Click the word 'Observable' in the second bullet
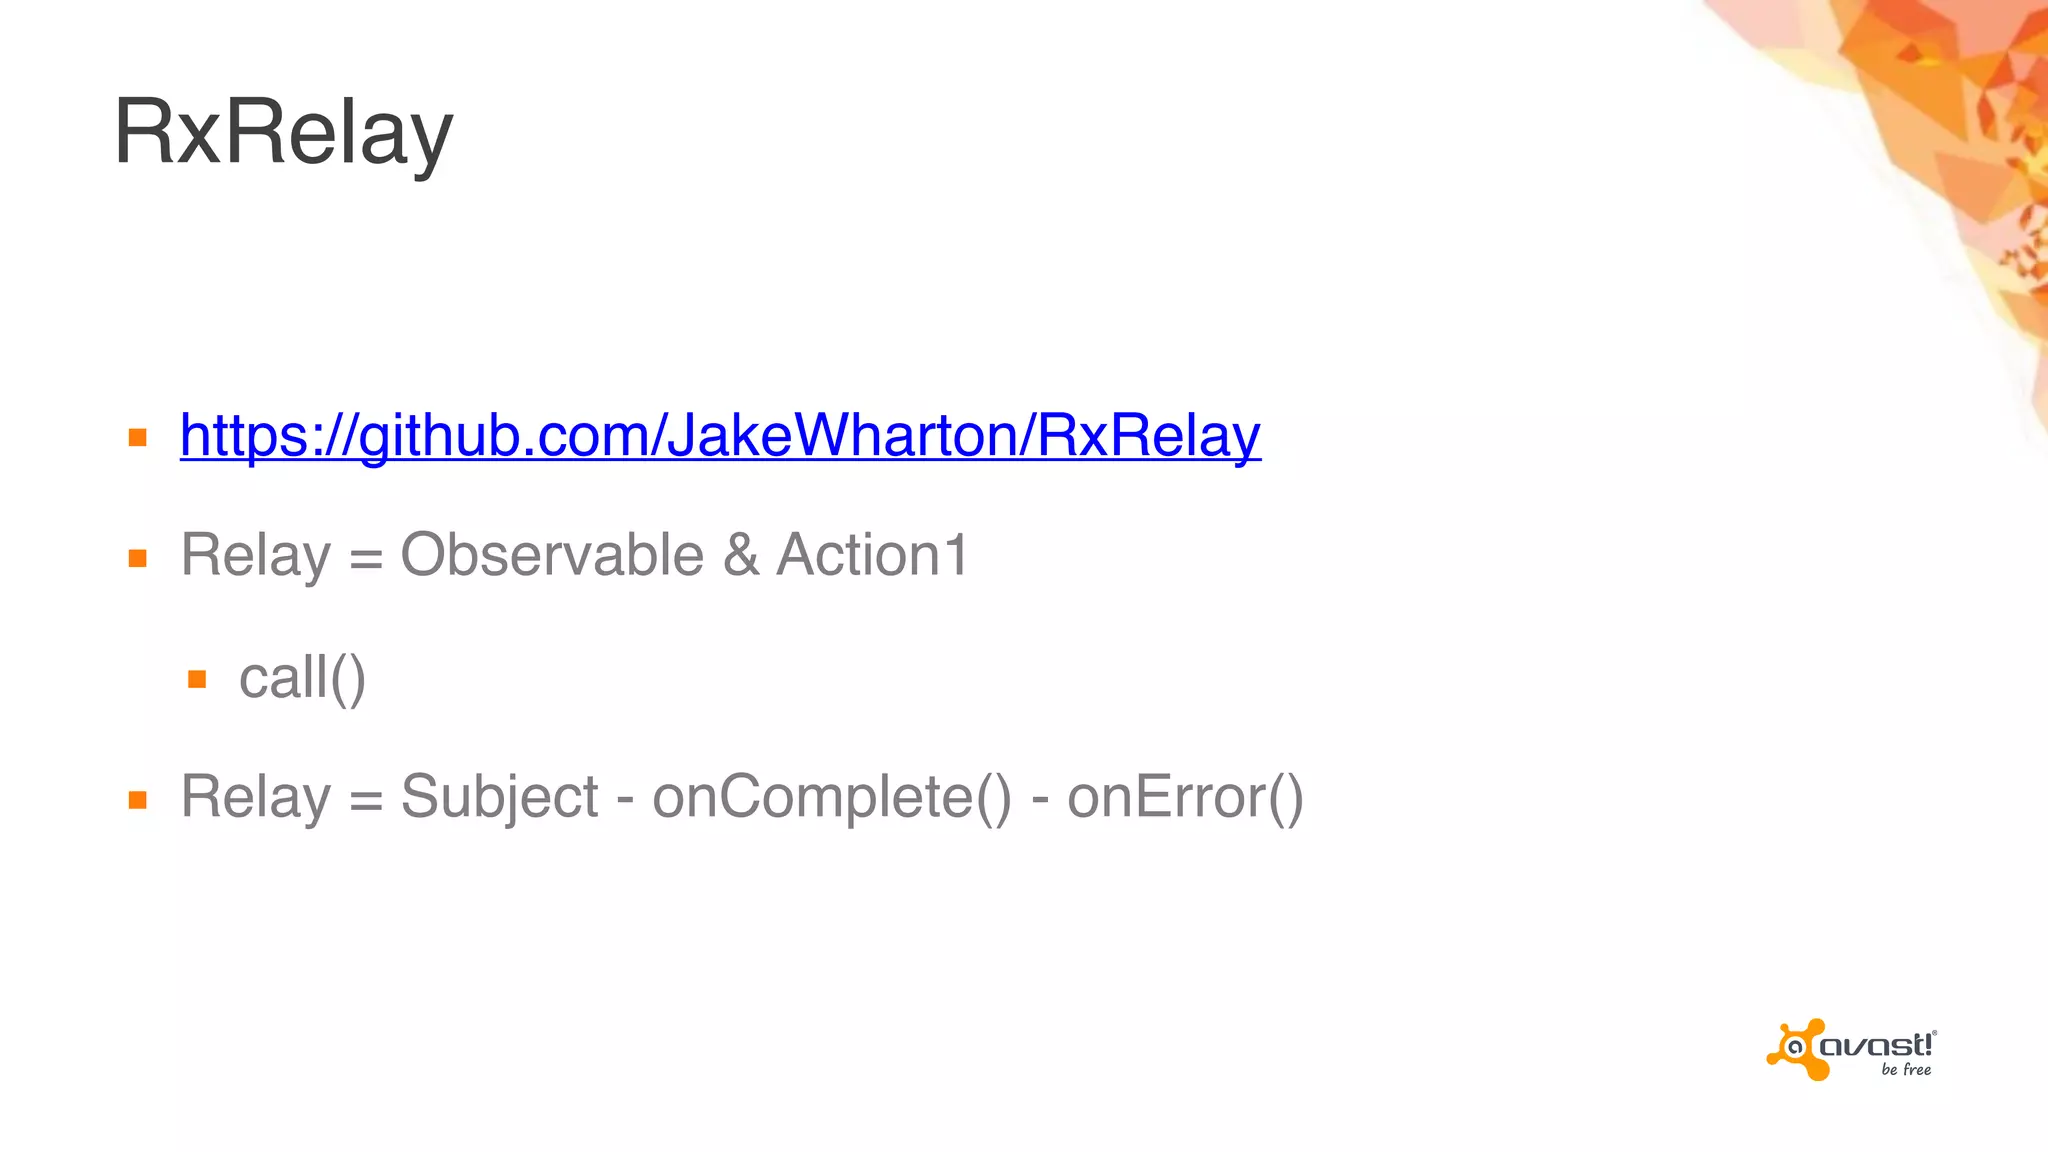 tap(552, 555)
